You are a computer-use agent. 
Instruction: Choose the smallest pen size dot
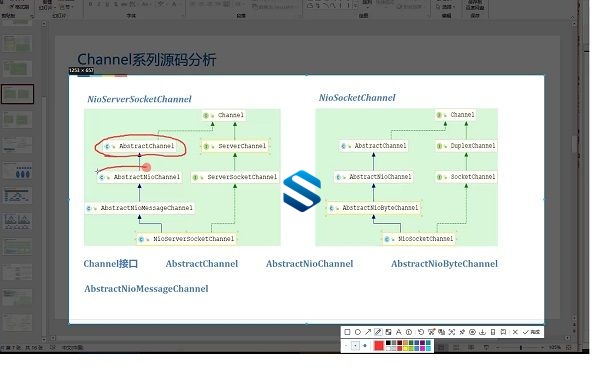click(346, 346)
